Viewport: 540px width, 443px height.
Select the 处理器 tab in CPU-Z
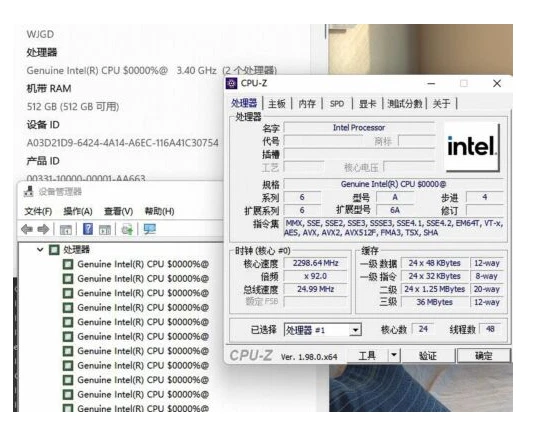(x=244, y=103)
